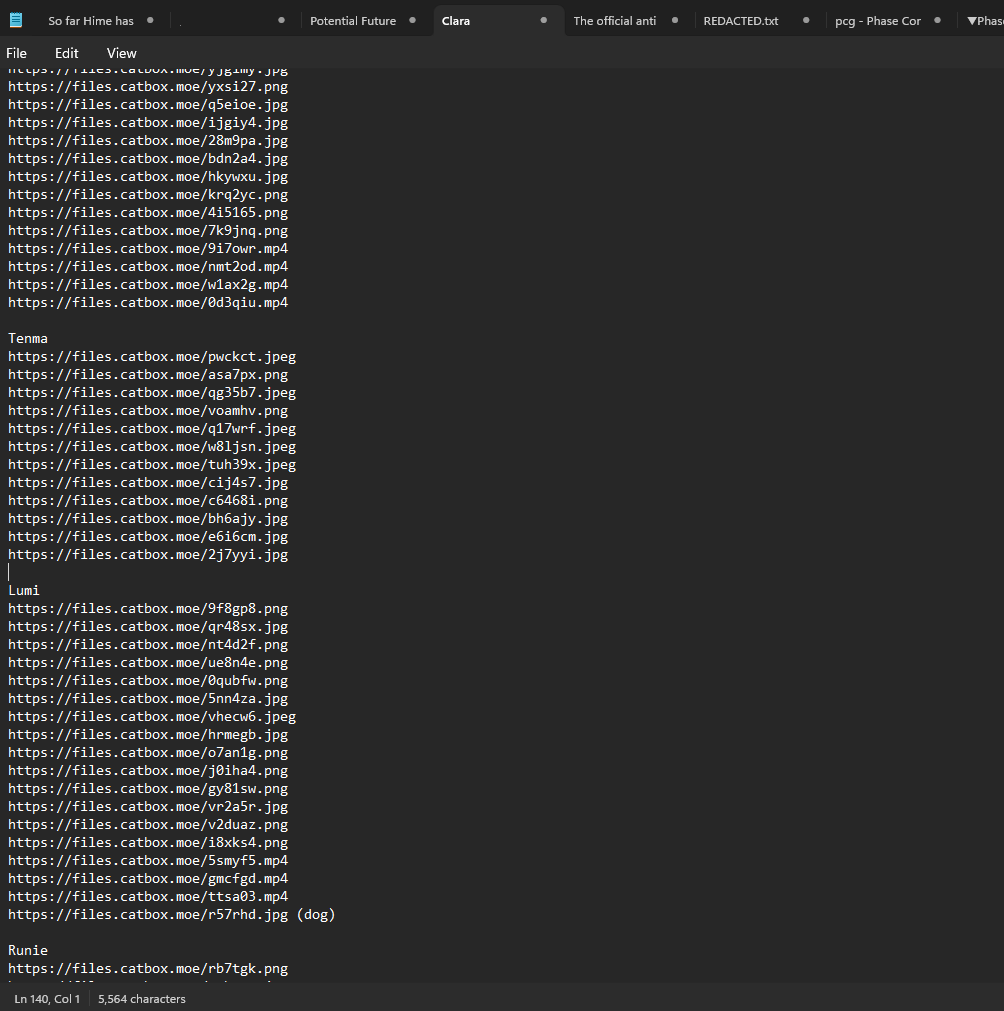Click unsaved dot on "The official anti" tab

point(675,20)
